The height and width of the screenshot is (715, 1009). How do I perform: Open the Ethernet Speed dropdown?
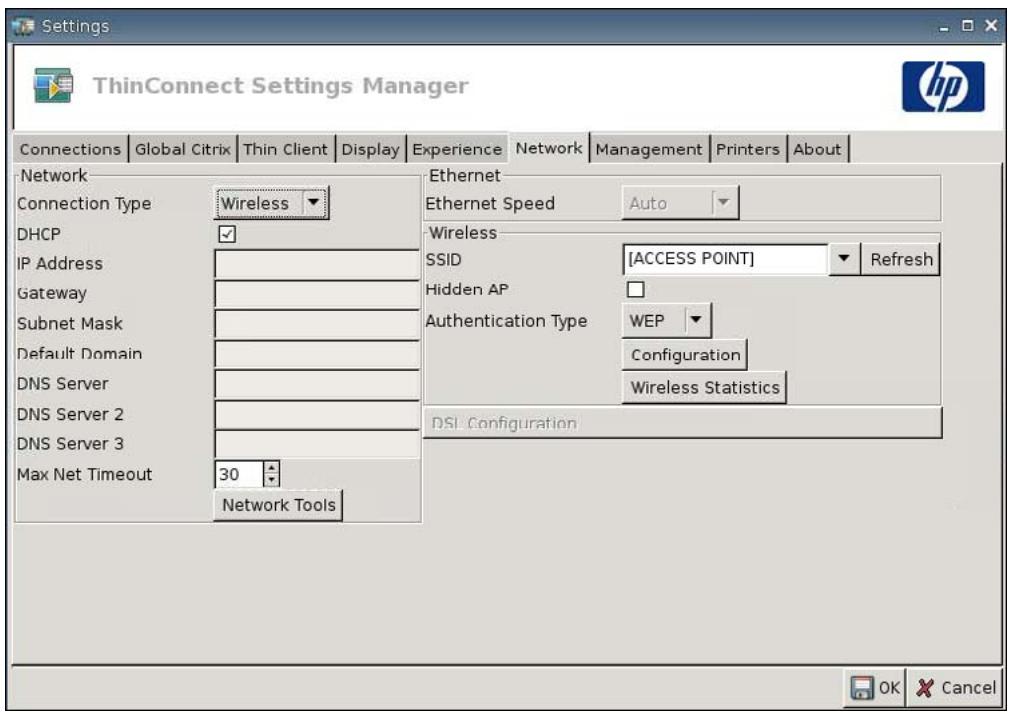click(680, 203)
